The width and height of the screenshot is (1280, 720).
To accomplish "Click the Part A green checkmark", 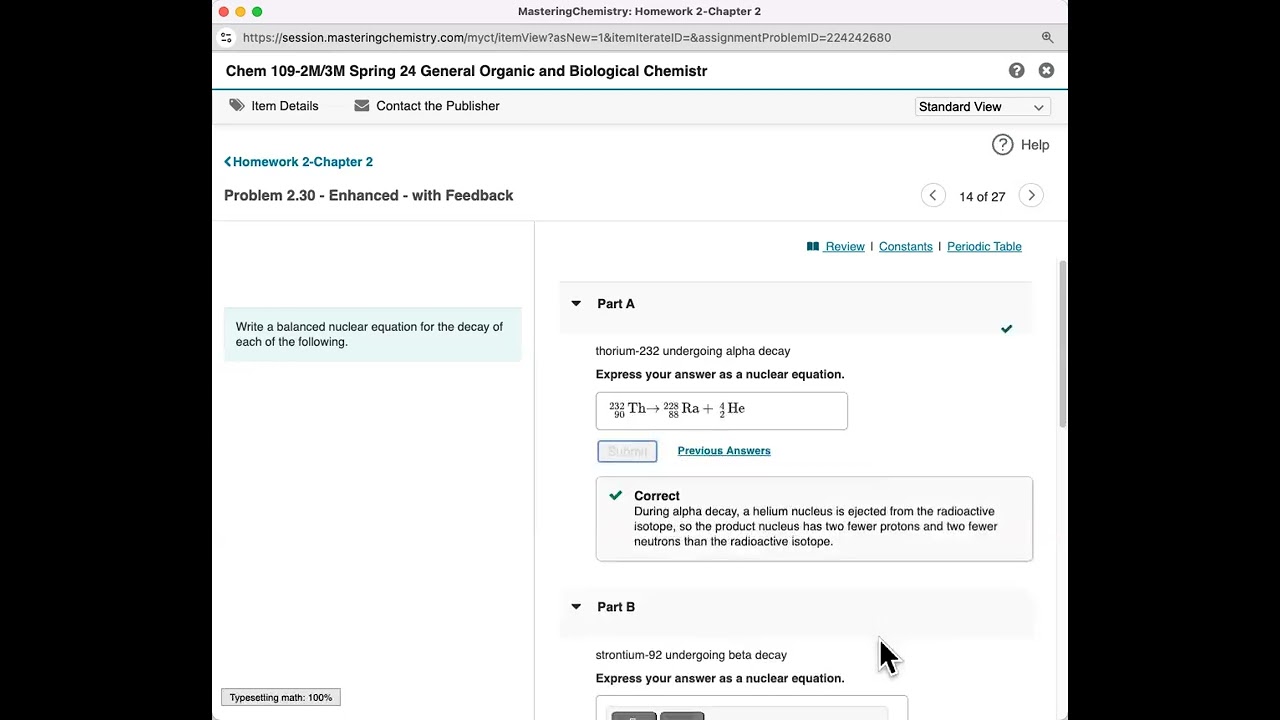I will click(1006, 329).
